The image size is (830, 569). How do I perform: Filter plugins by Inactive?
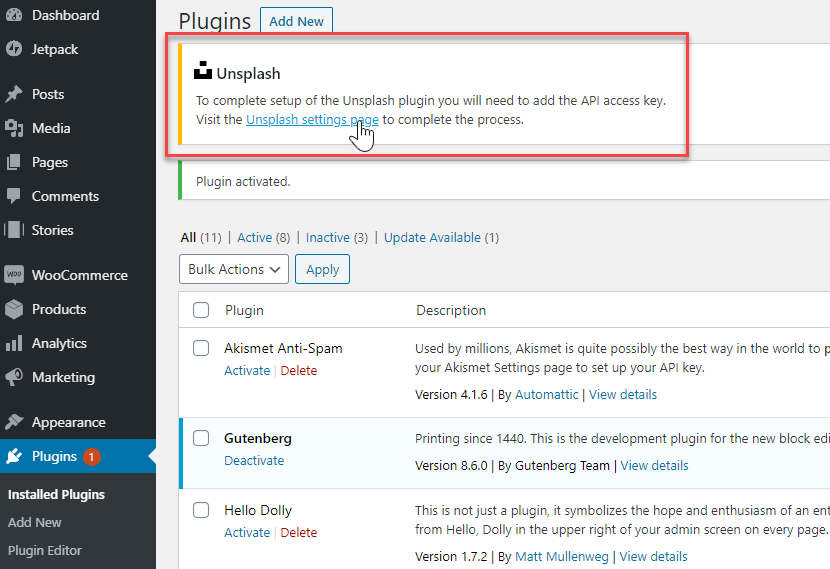click(328, 237)
